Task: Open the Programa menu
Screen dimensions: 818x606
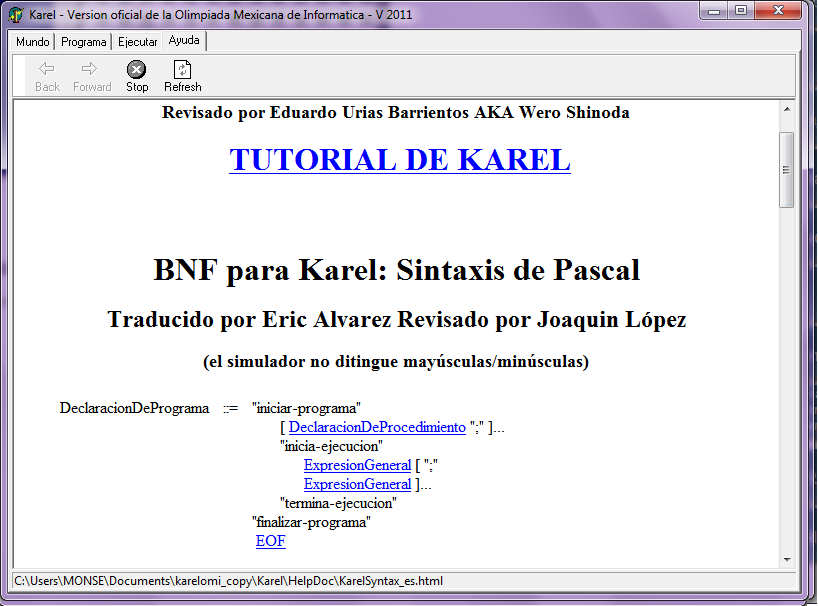Action: [83, 42]
